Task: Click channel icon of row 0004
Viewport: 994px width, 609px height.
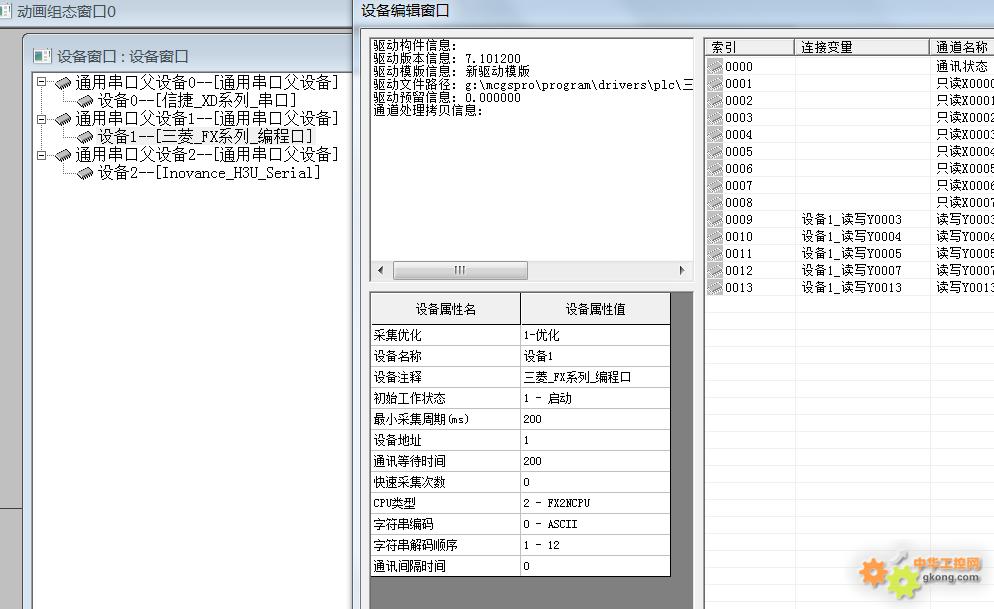Action: 715,134
